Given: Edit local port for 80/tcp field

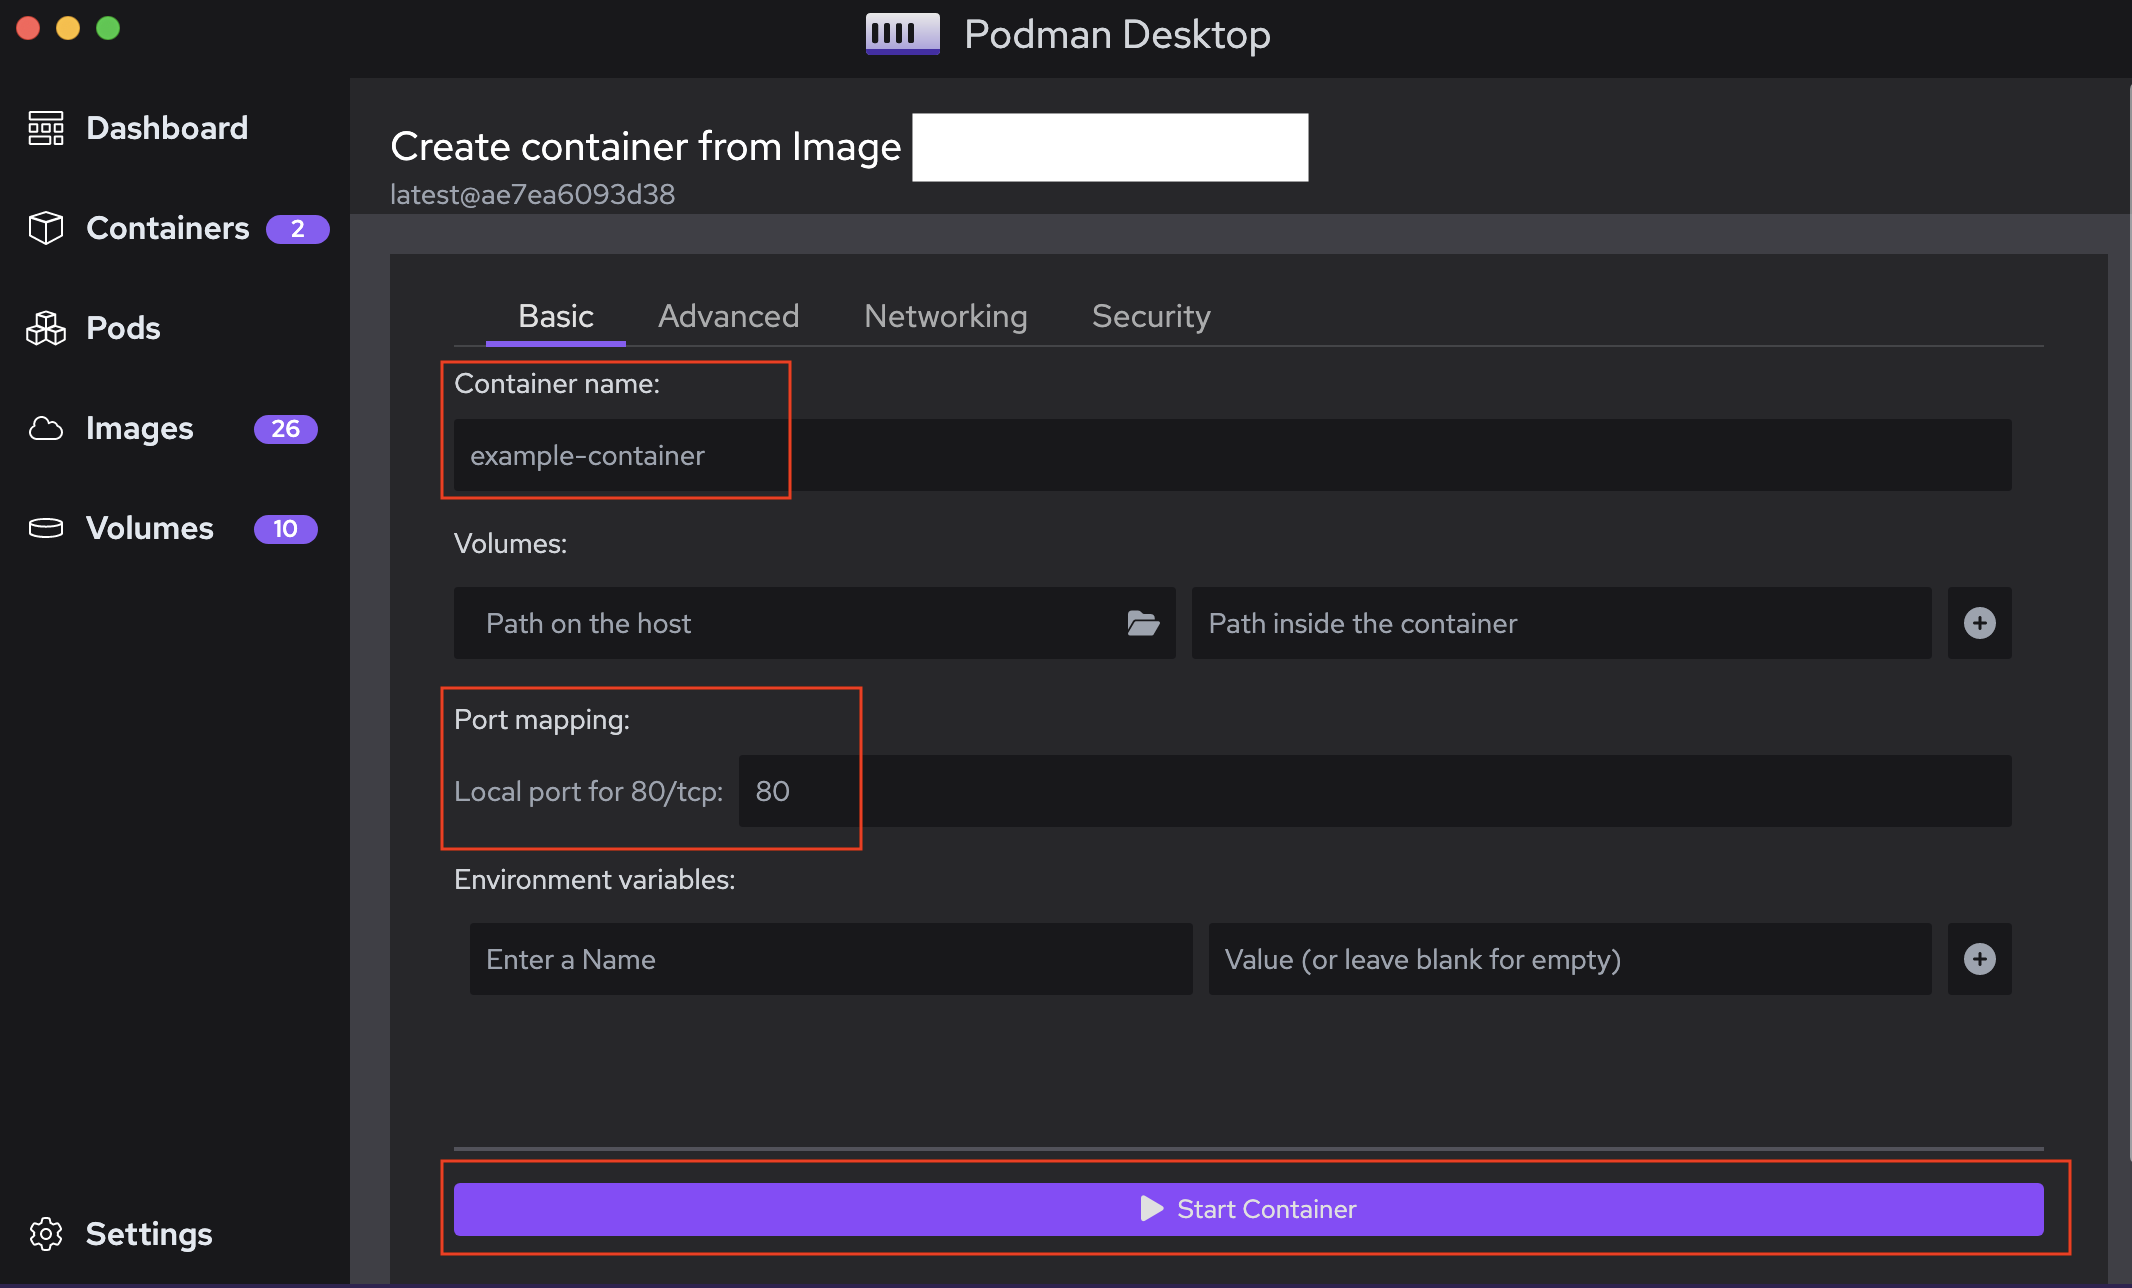Looking at the screenshot, I should click(1374, 791).
